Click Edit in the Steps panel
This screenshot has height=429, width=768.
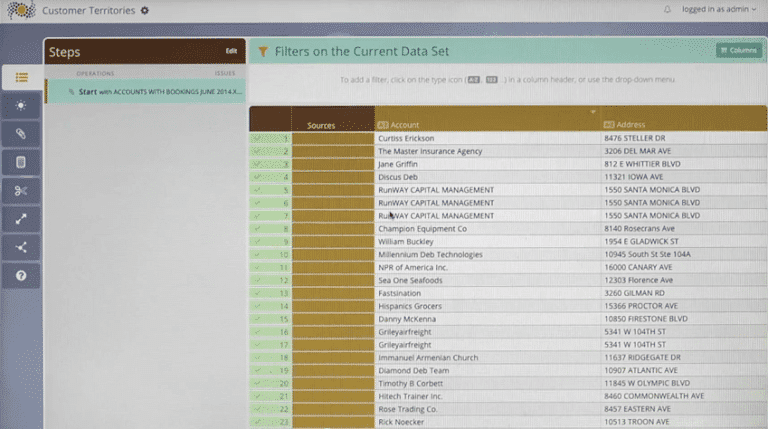[232, 51]
